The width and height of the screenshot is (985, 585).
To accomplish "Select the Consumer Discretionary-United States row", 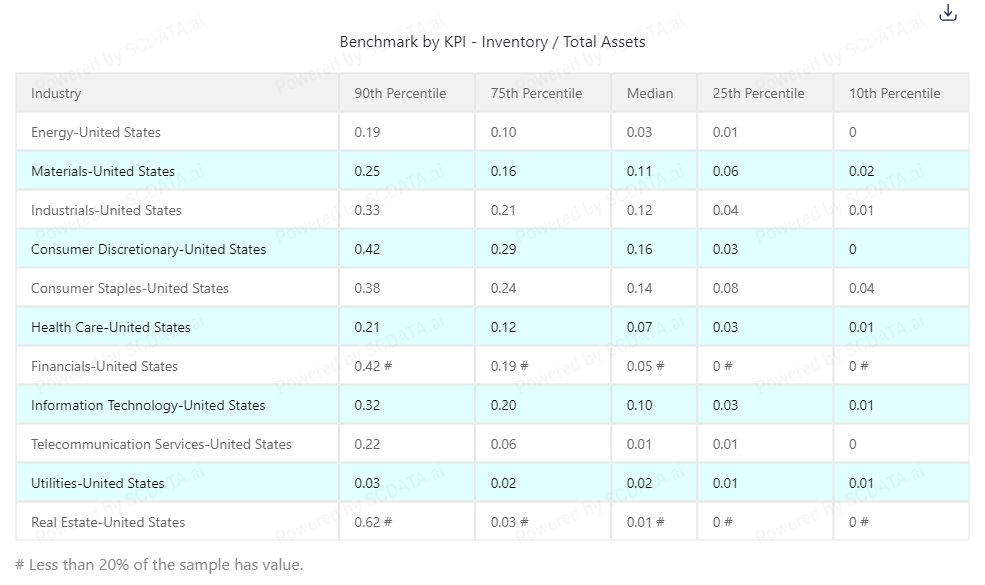I will pos(148,249).
